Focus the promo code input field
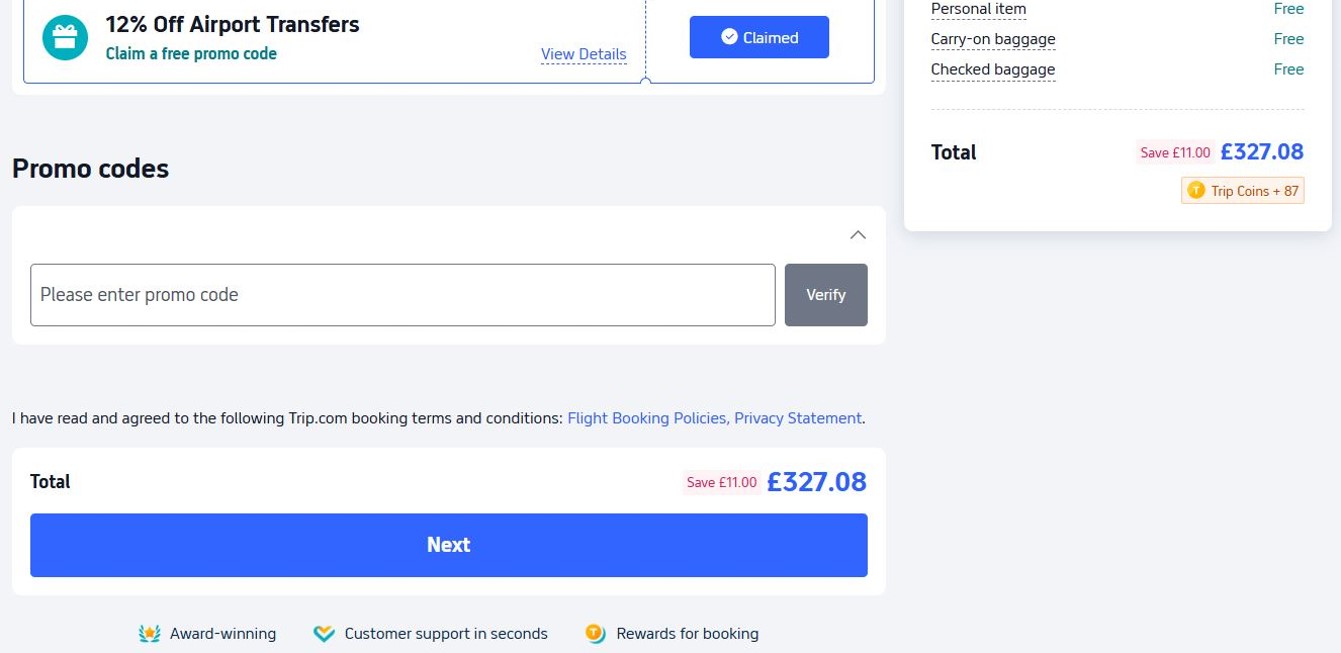Screen dimensions: 1341x653 (x=402, y=295)
